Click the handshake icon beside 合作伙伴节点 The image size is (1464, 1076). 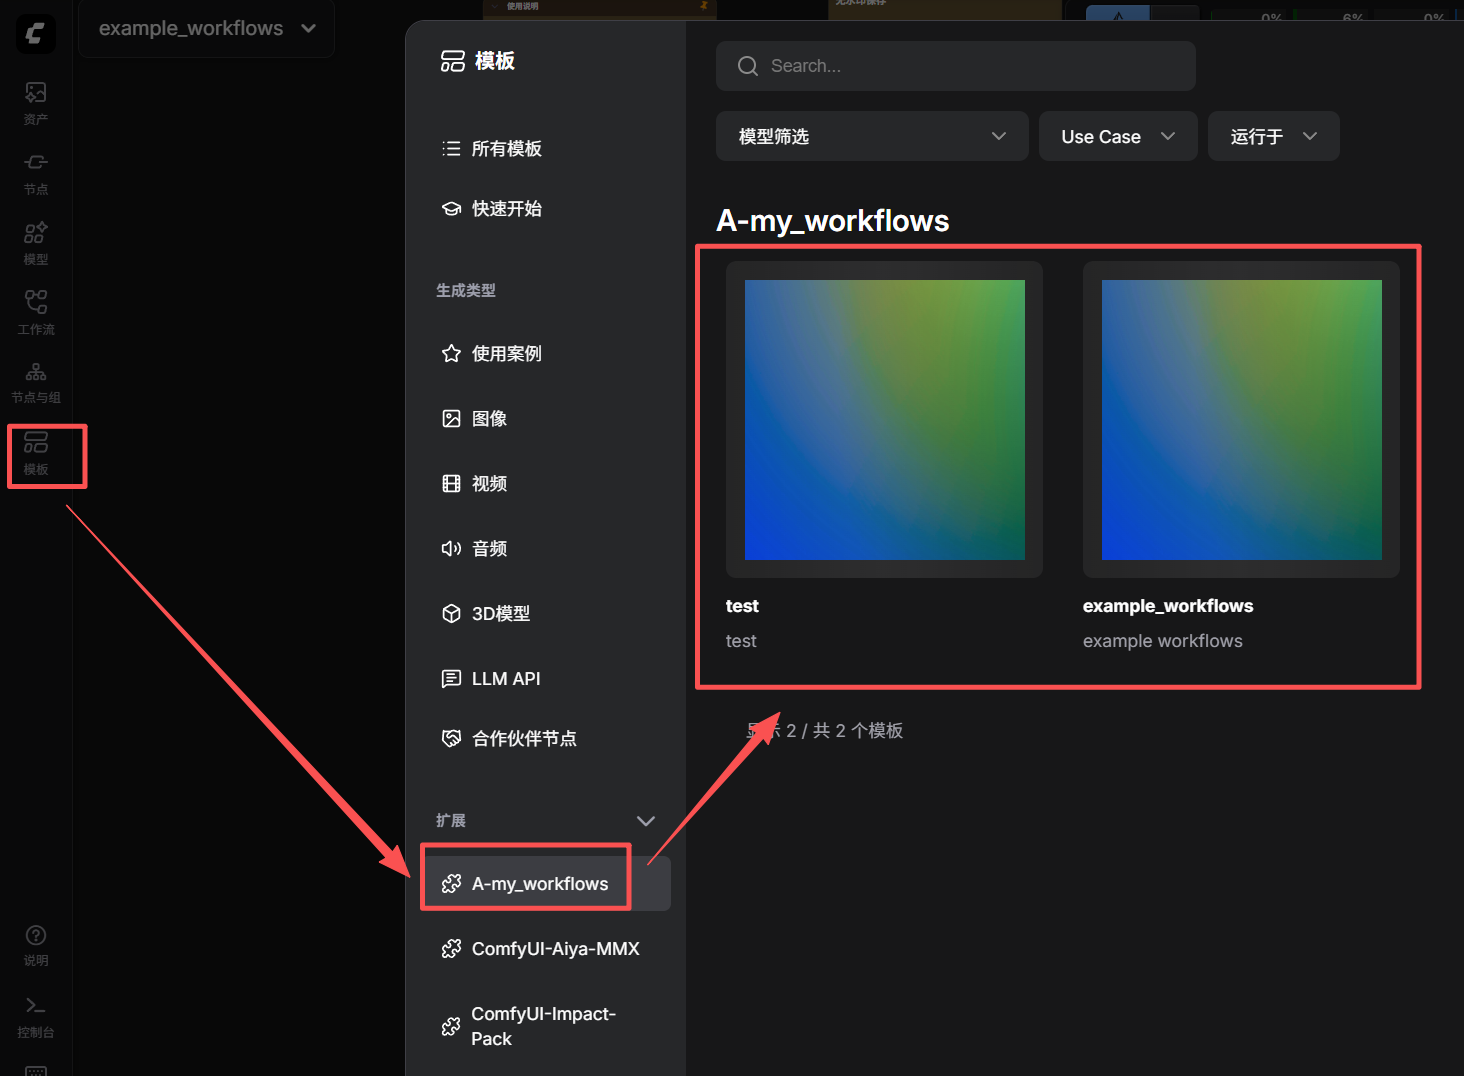(451, 739)
